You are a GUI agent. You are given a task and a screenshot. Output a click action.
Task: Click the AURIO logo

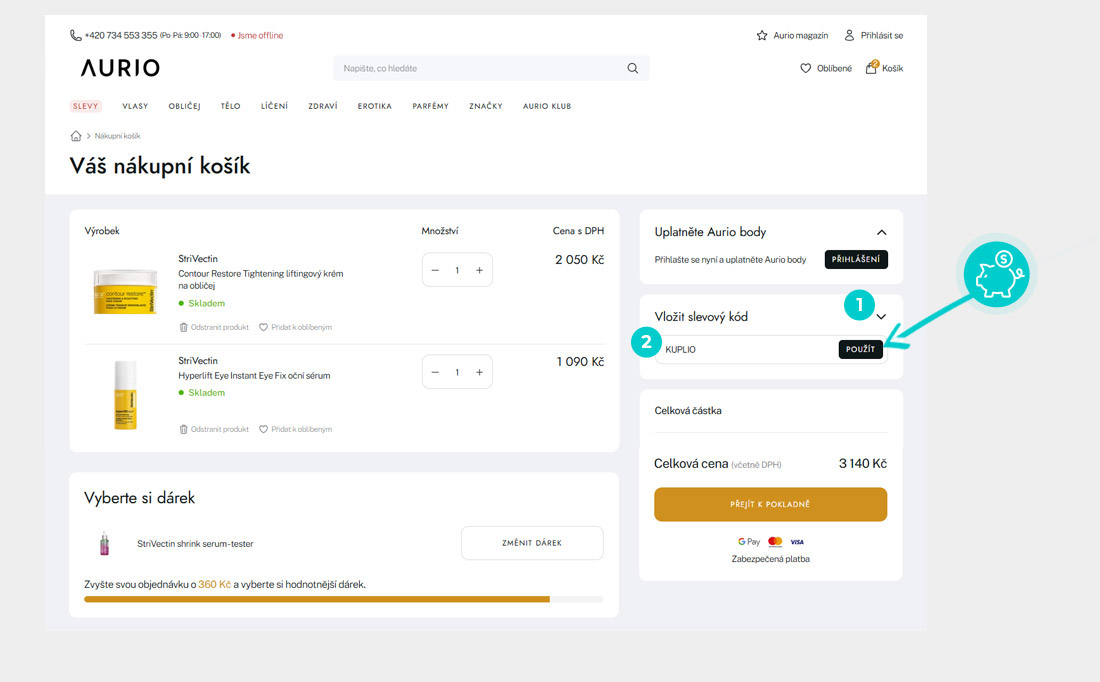coord(120,68)
